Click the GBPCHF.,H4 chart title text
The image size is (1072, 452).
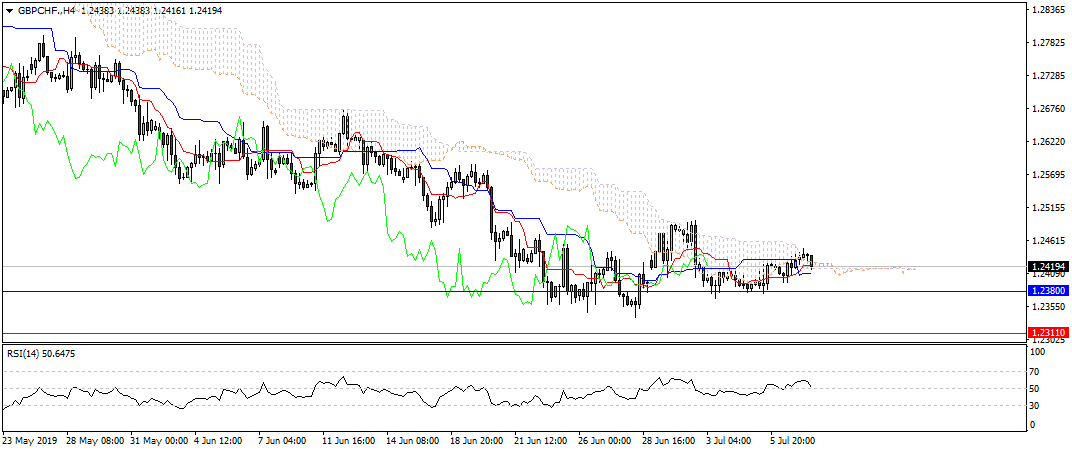point(47,8)
